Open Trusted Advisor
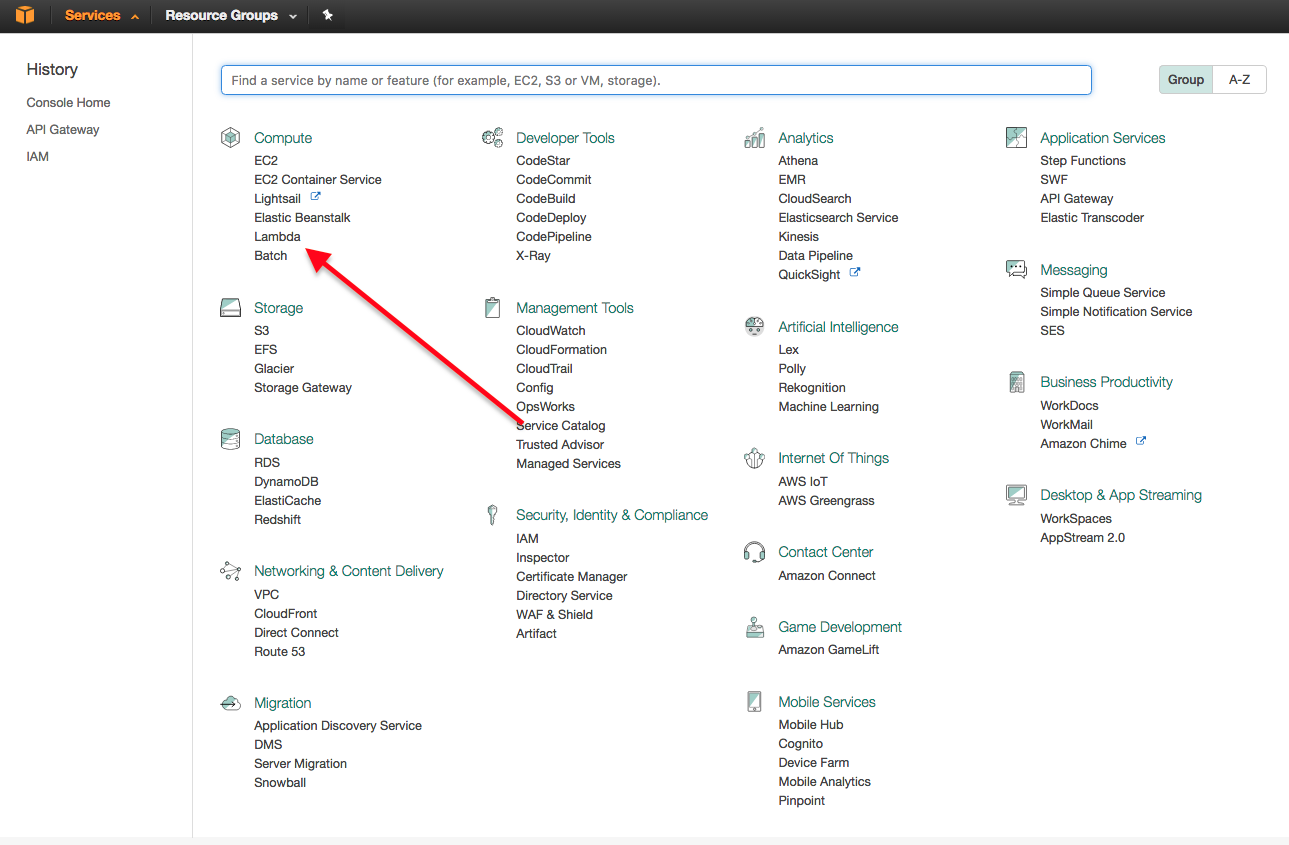 point(560,445)
